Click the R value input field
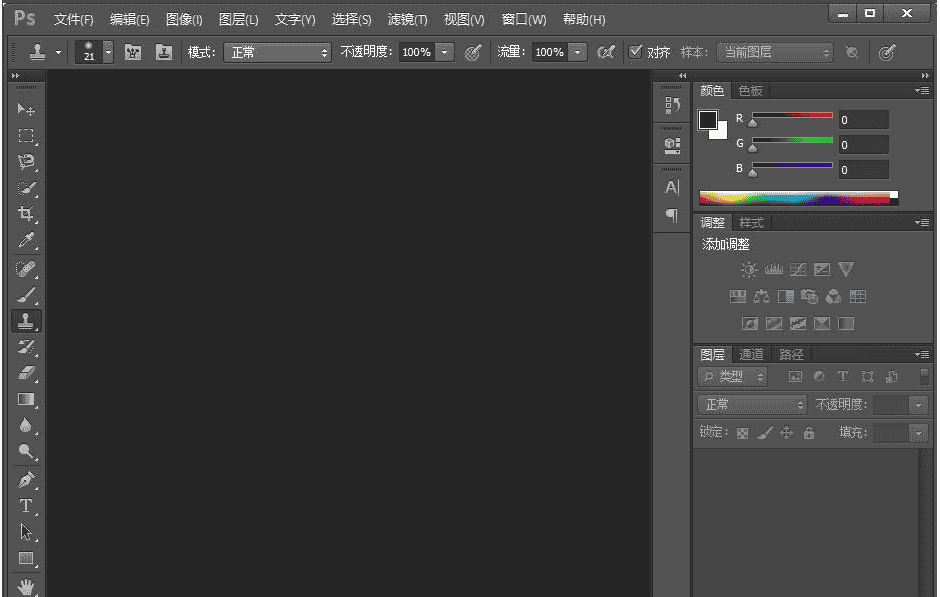The height and width of the screenshot is (597, 940). point(863,120)
